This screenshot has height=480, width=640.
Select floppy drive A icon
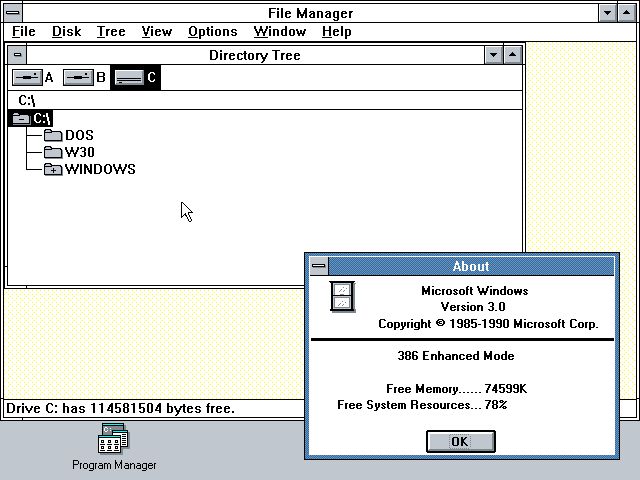[27, 77]
